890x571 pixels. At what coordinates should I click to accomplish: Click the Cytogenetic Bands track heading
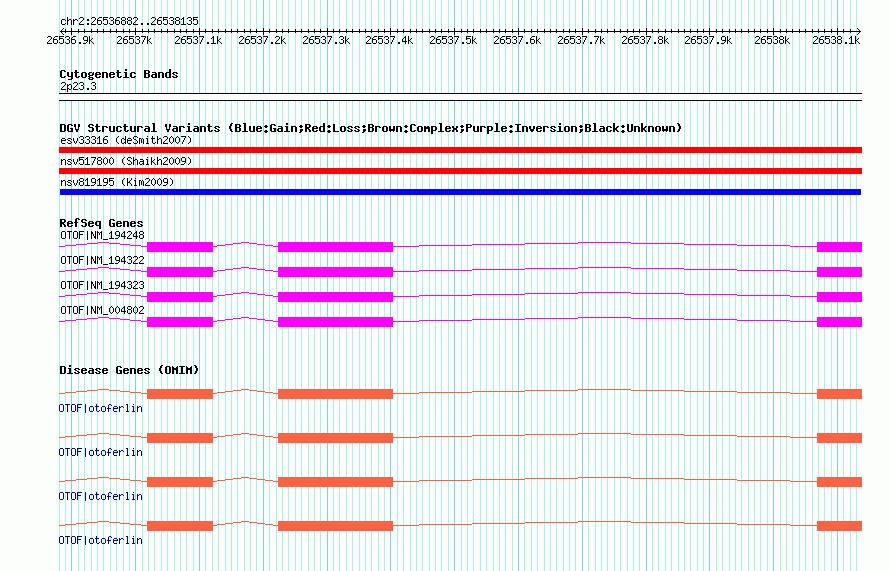(x=119, y=74)
